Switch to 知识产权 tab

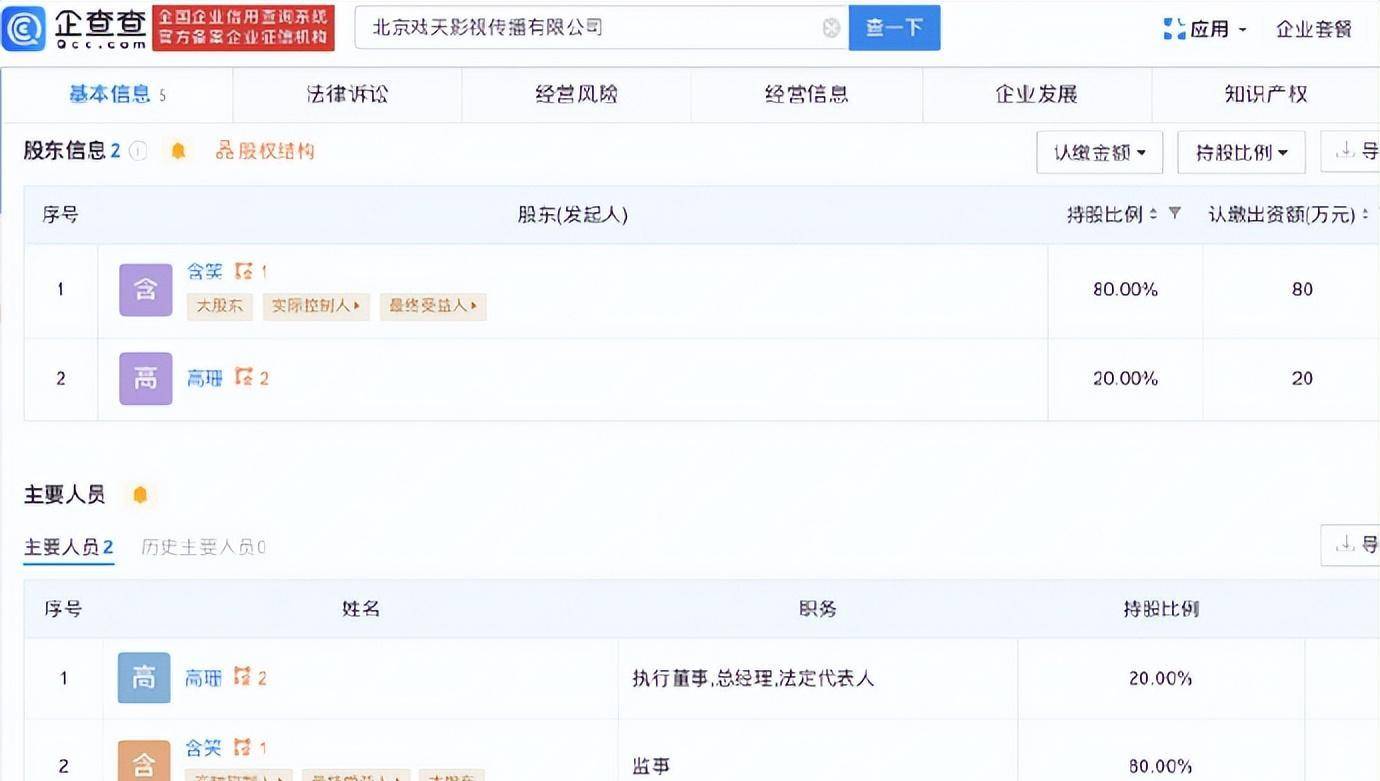(x=1266, y=95)
